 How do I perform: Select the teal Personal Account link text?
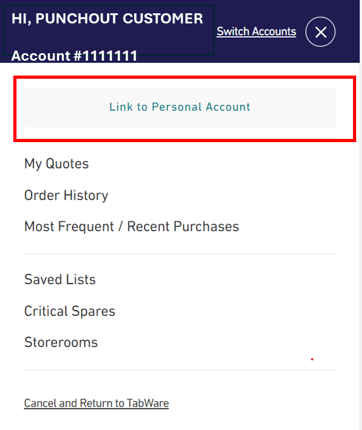point(180,107)
